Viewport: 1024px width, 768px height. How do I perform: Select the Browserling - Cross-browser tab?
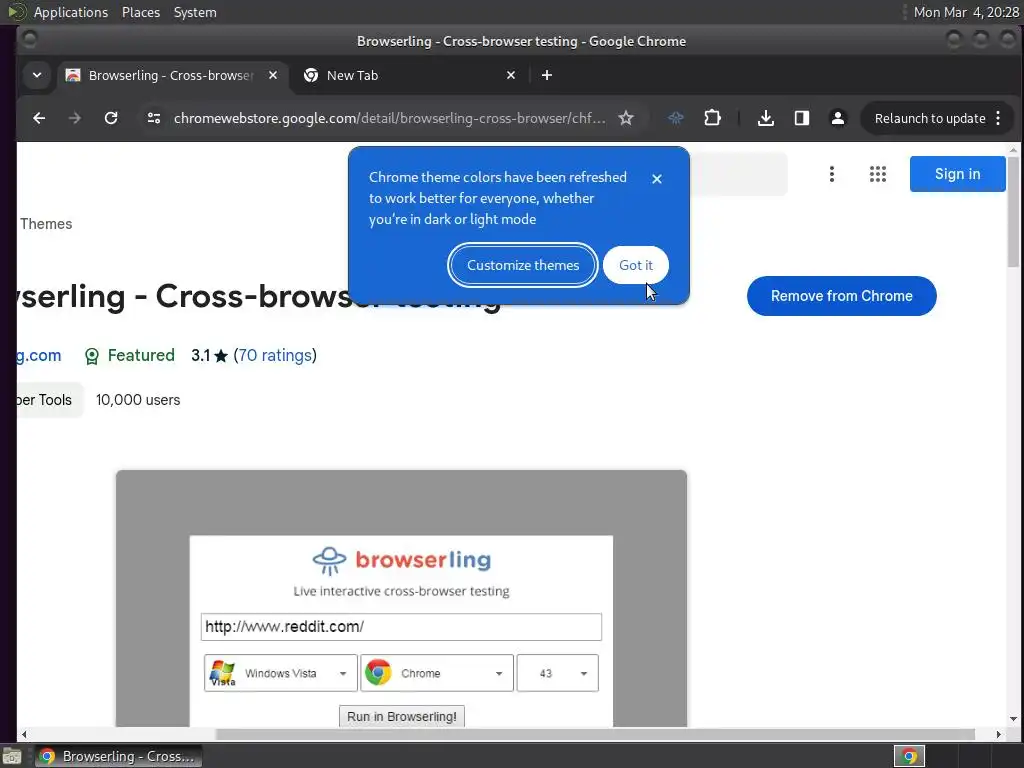pos(173,75)
